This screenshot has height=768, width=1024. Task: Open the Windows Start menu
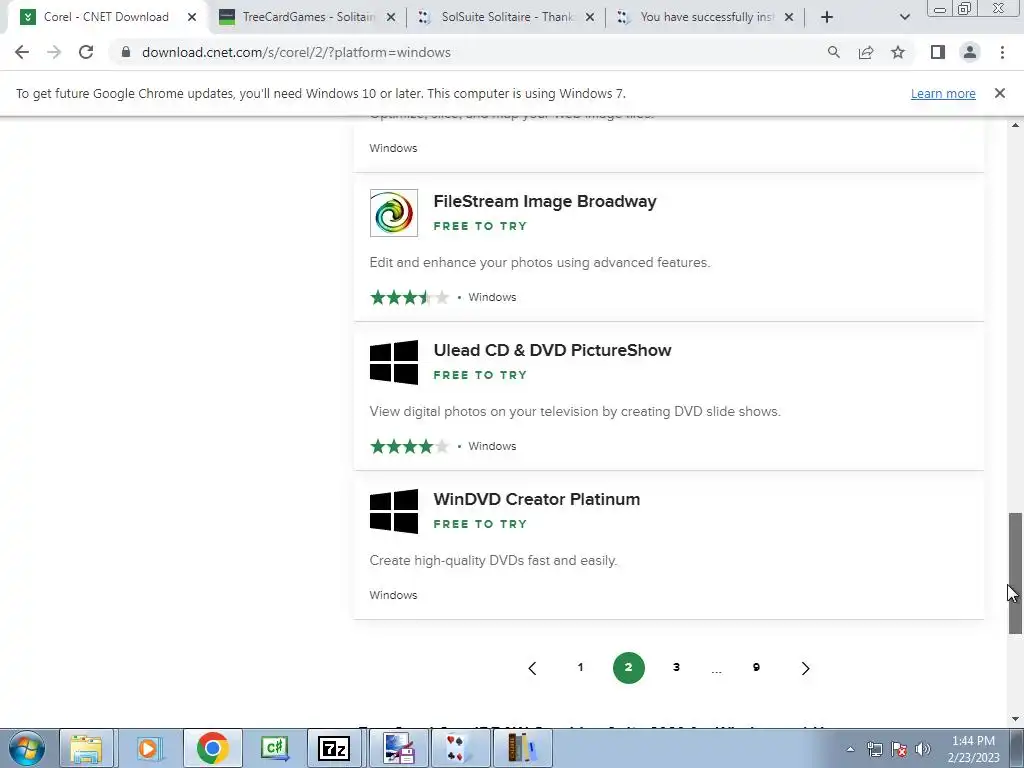click(x=27, y=748)
